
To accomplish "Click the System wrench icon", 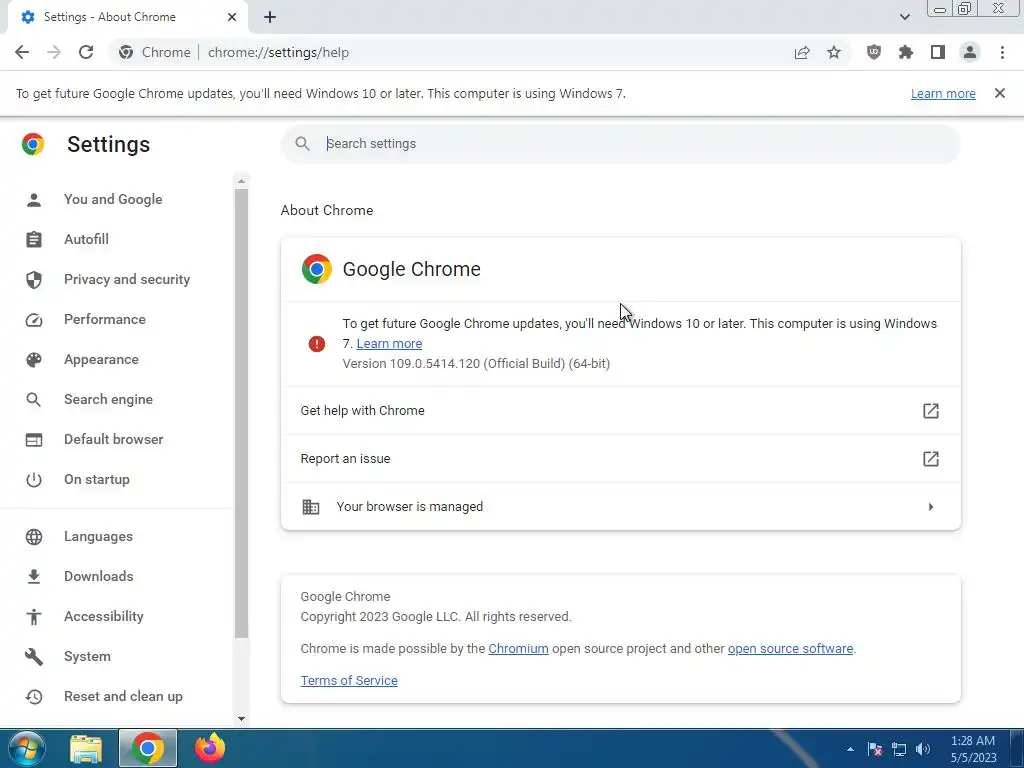I will (34, 656).
